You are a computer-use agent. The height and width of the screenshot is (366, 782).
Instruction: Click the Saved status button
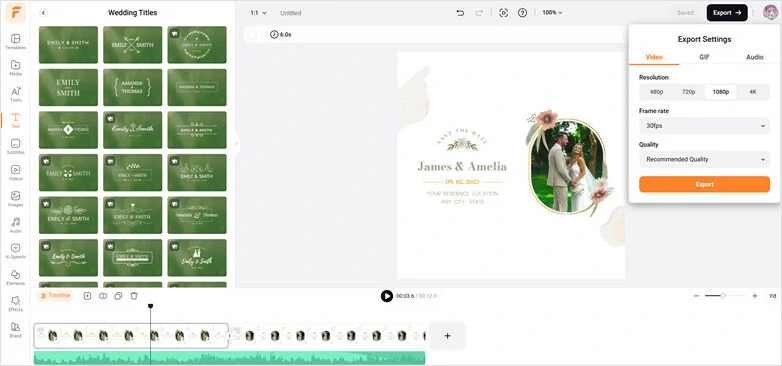click(x=685, y=13)
